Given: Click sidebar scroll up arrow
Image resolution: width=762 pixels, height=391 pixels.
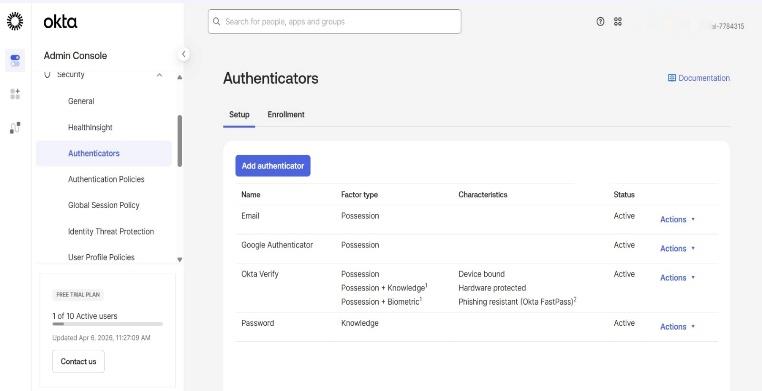Looking at the screenshot, I should point(180,77).
